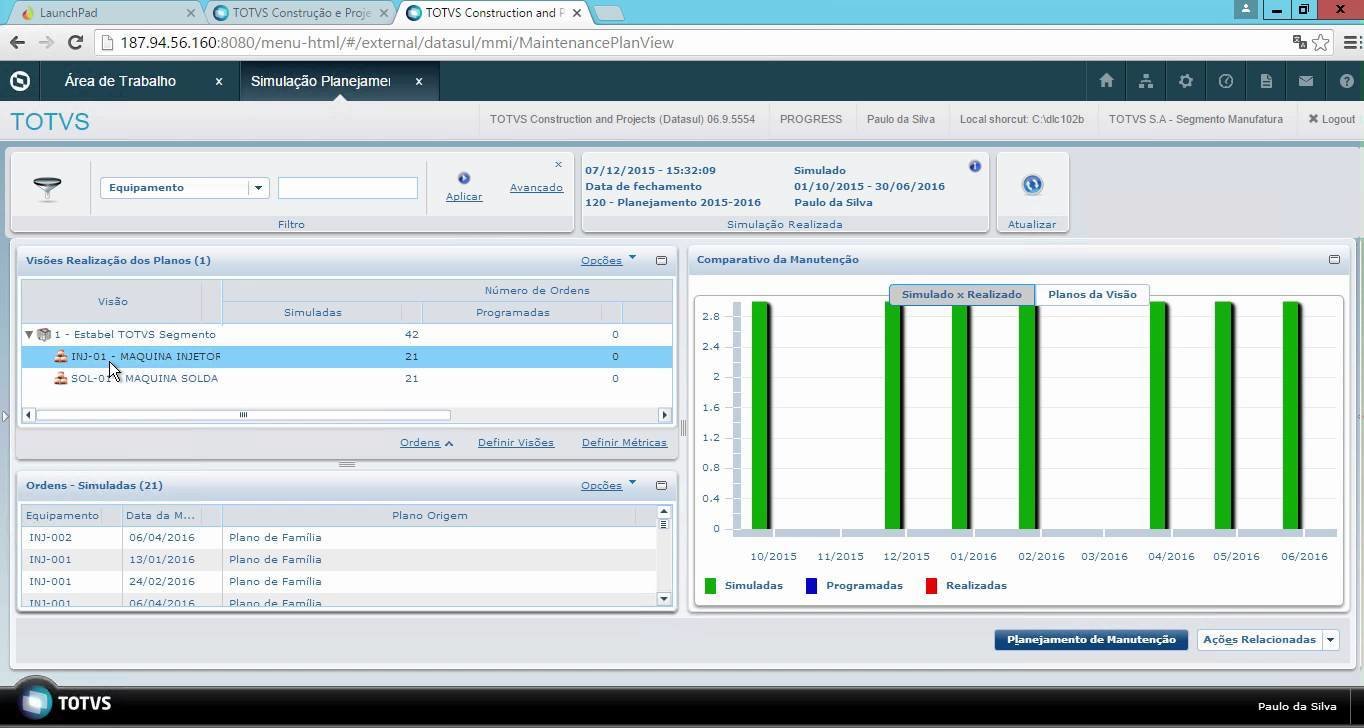Click the Simuladas column header

[x=312, y=312]
